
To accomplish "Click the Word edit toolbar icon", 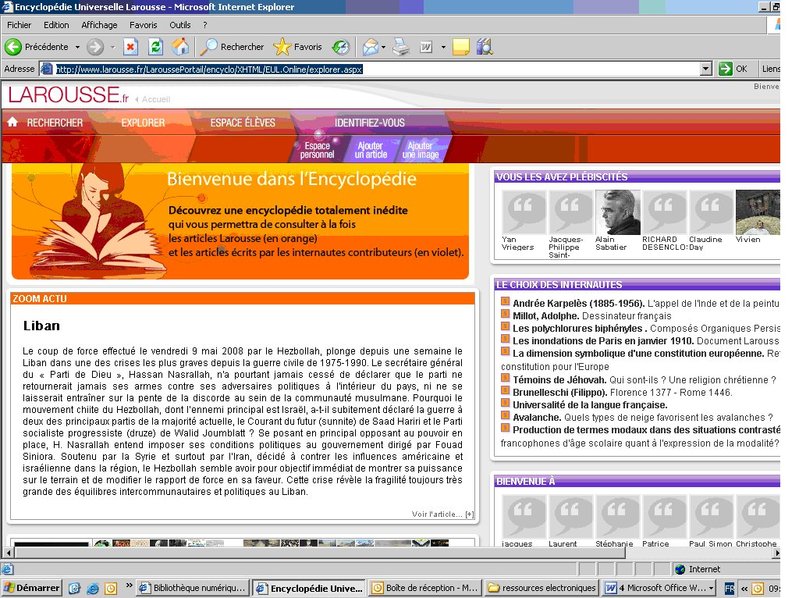I will [x=426, y=47].
